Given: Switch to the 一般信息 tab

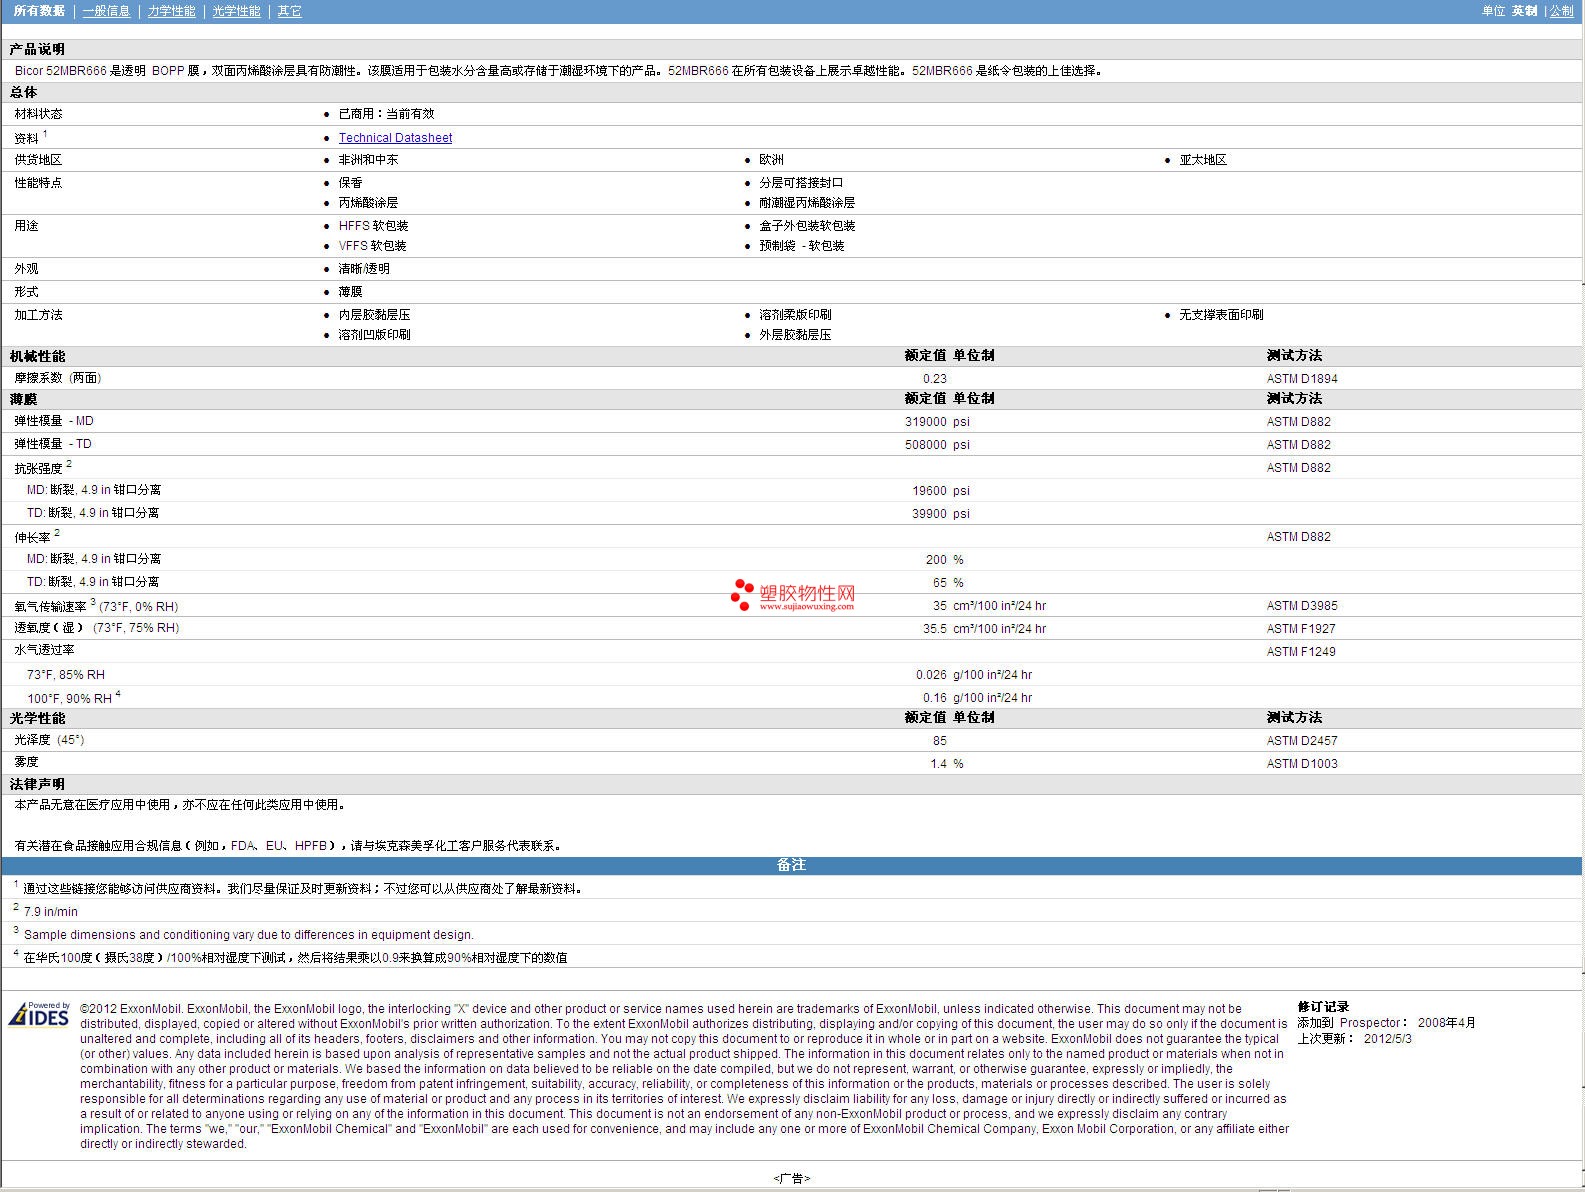Looking at the screenshot, I should coord(106,11).
